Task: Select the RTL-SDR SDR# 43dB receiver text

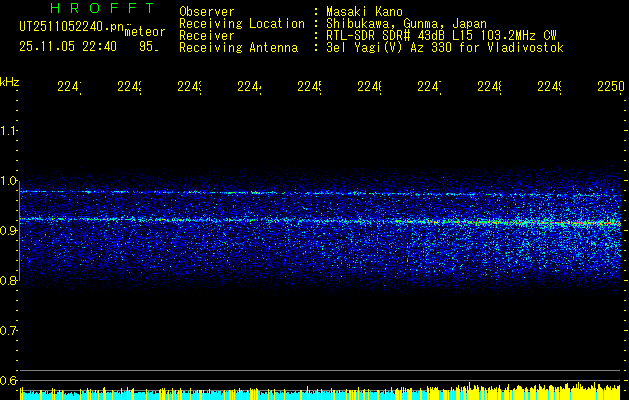Action: pyautogui.click(x=441, y=36)
